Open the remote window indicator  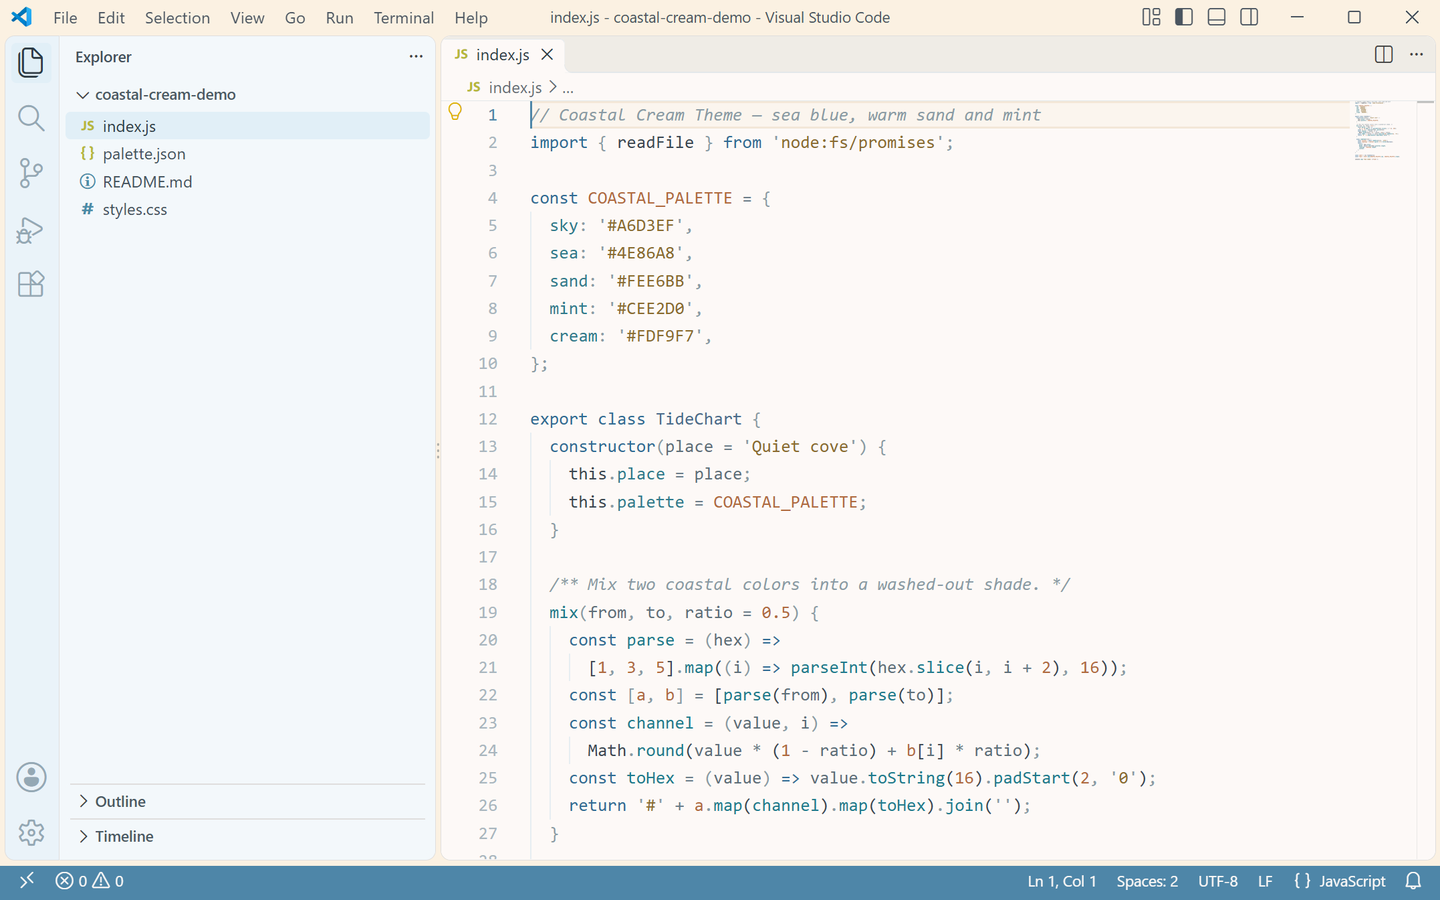point(27,881)
